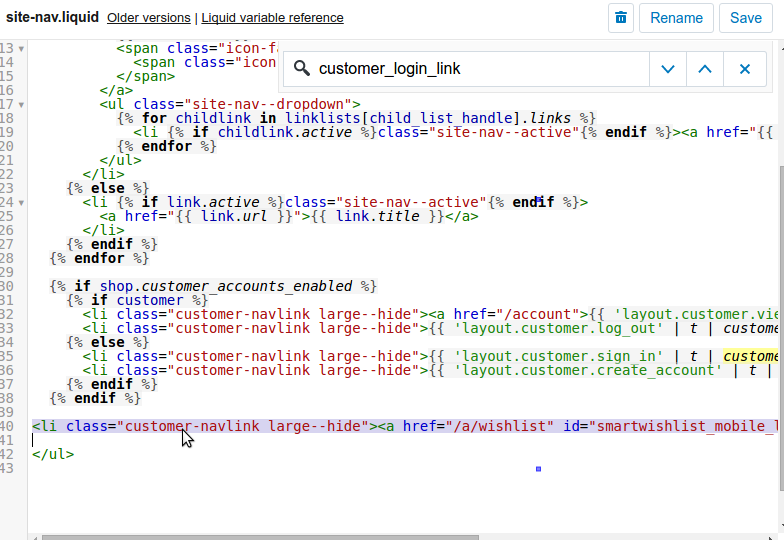
Task: Click the 'site-nav.liquid' file title
Action: pos(52,17)
